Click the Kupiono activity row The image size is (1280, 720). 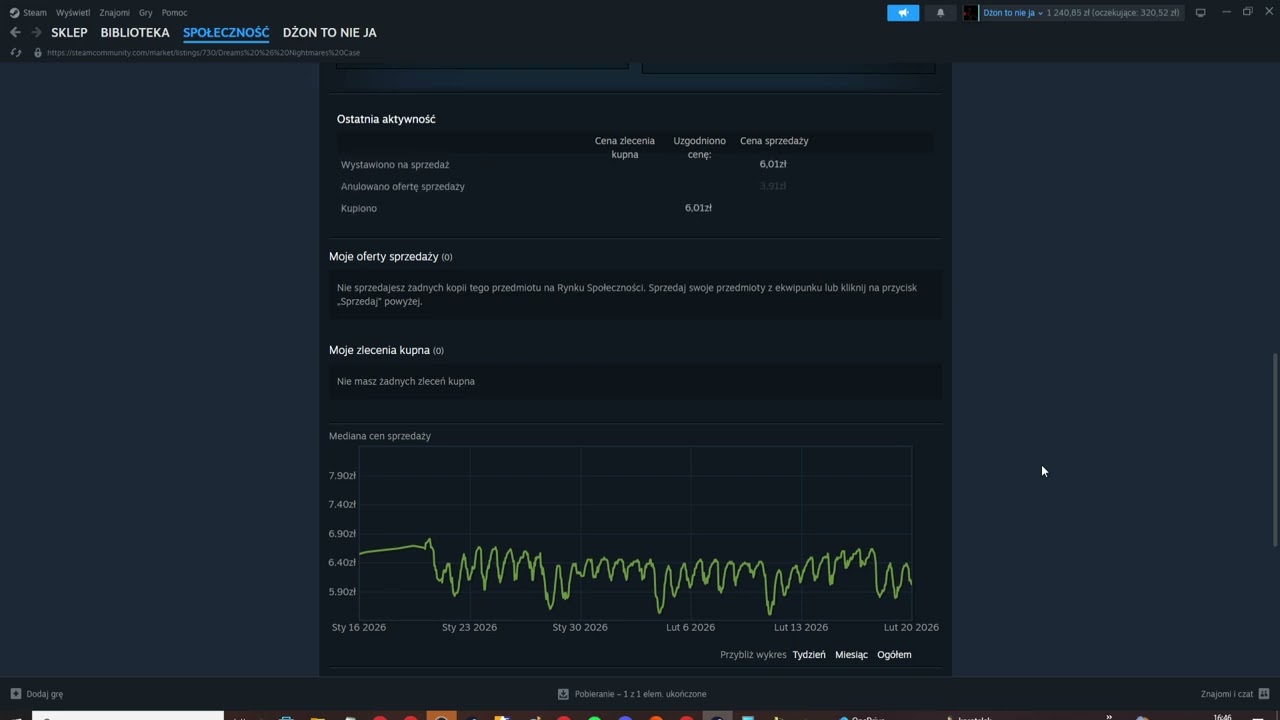636,208
